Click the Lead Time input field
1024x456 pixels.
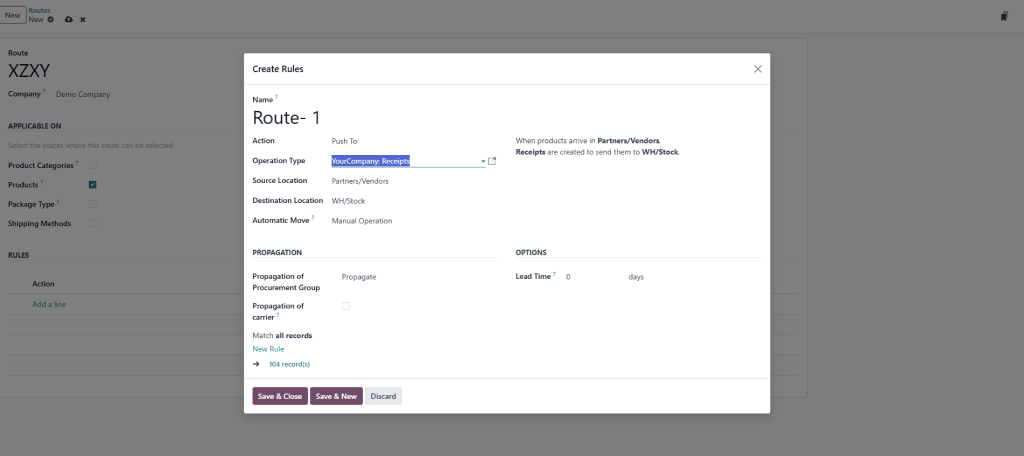(590, 276)
